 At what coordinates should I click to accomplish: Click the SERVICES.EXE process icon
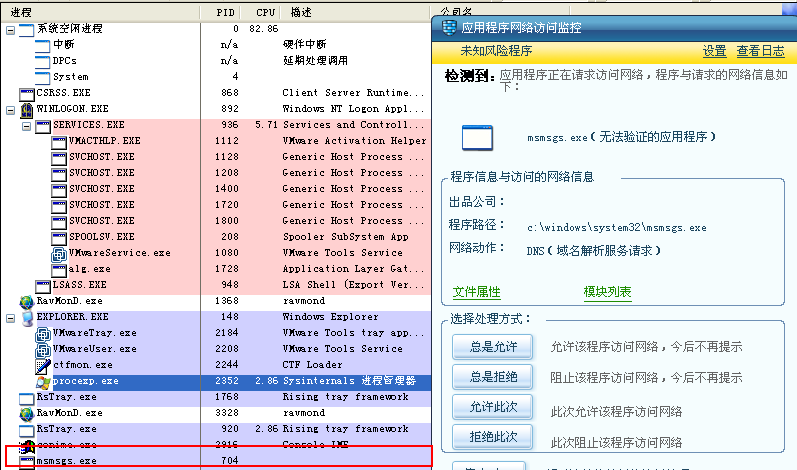pos(43,126)
